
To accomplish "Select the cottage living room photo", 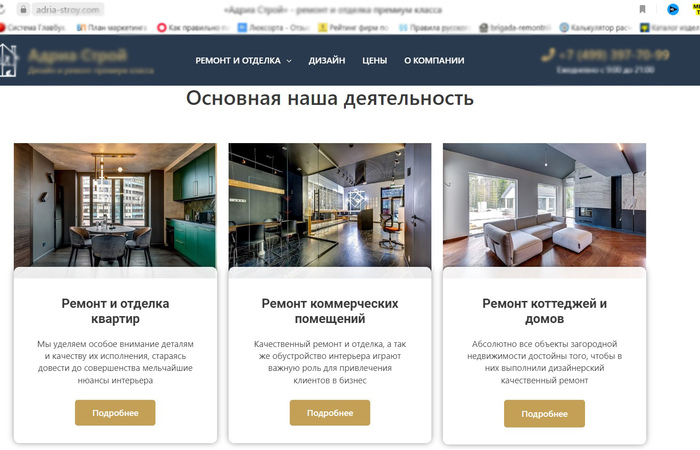I will [544, 205].
